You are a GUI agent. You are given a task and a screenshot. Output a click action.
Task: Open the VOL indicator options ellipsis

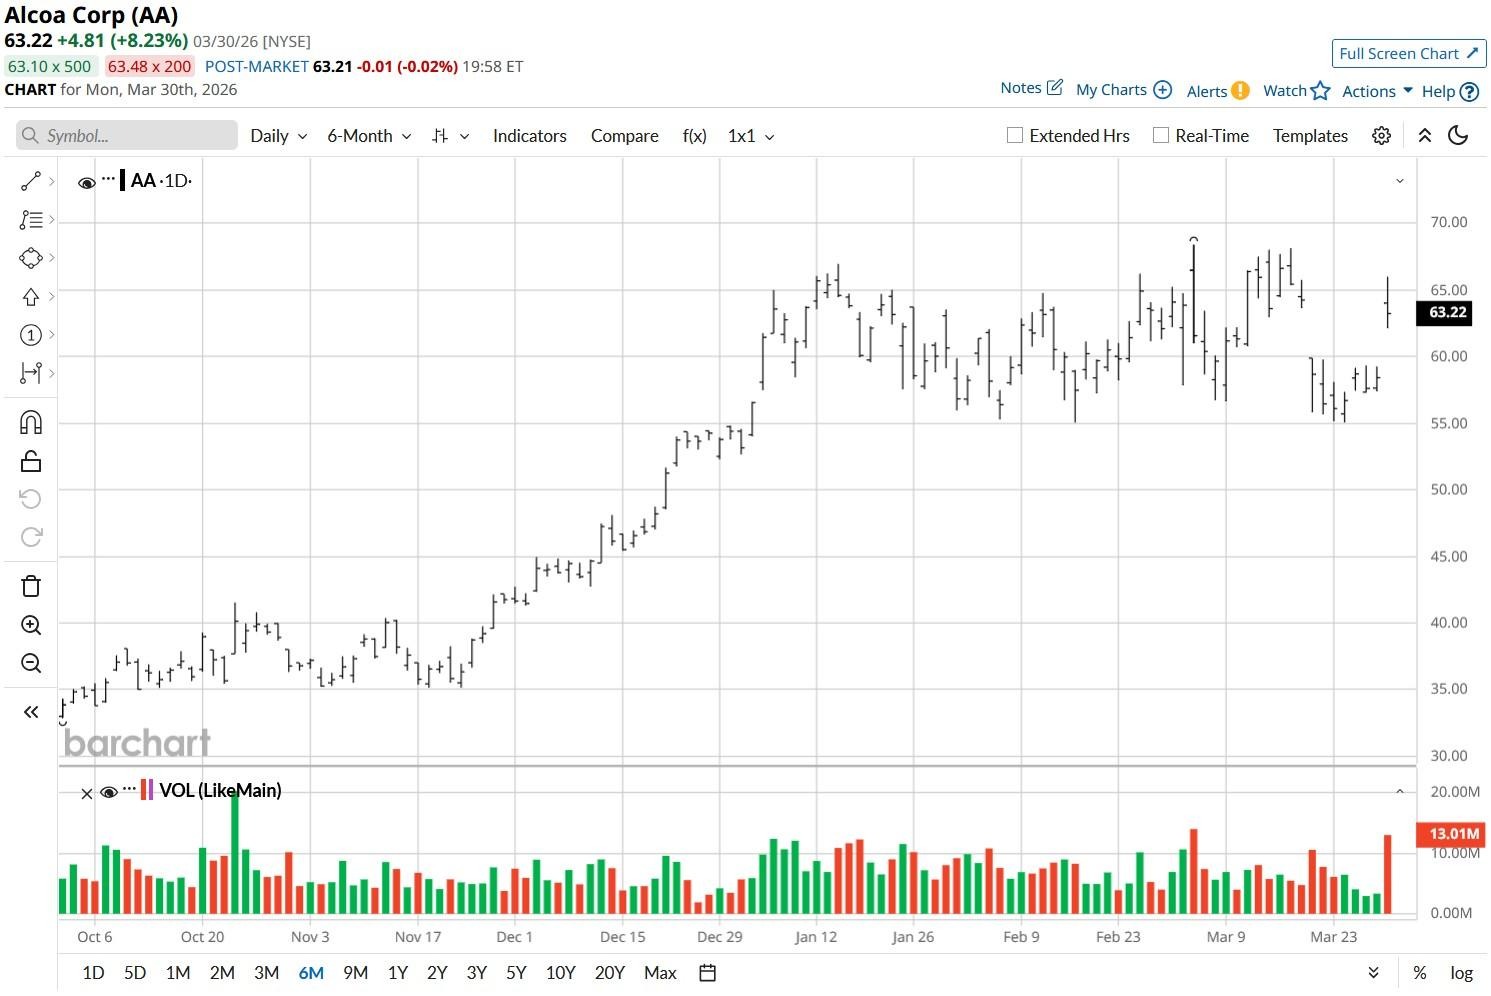(x=129, y=789)
